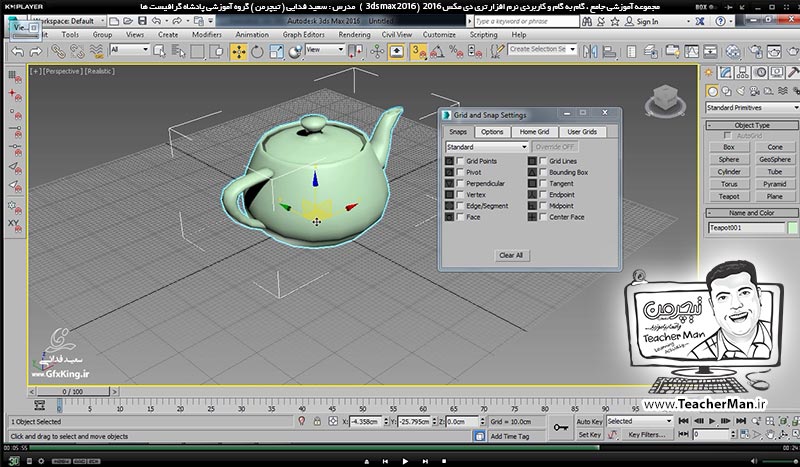
Task: Enable the Perpendicular snap checkbox
Action: tap(460, 183)
